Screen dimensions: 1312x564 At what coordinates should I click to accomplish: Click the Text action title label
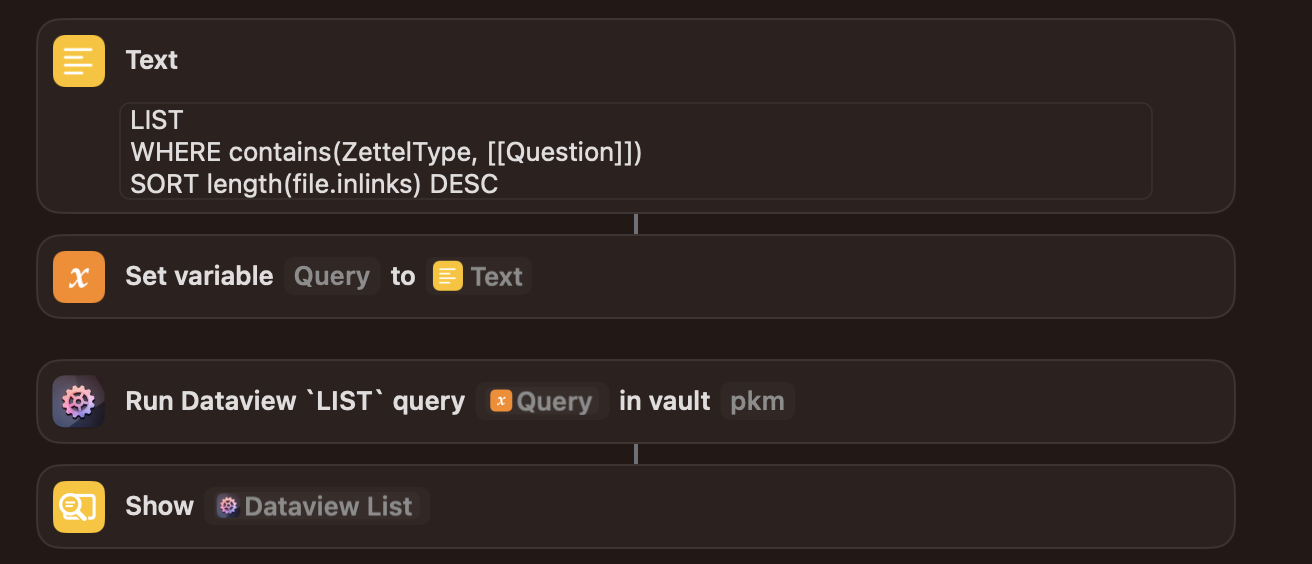pyautogui.click(x=152, y=60)
